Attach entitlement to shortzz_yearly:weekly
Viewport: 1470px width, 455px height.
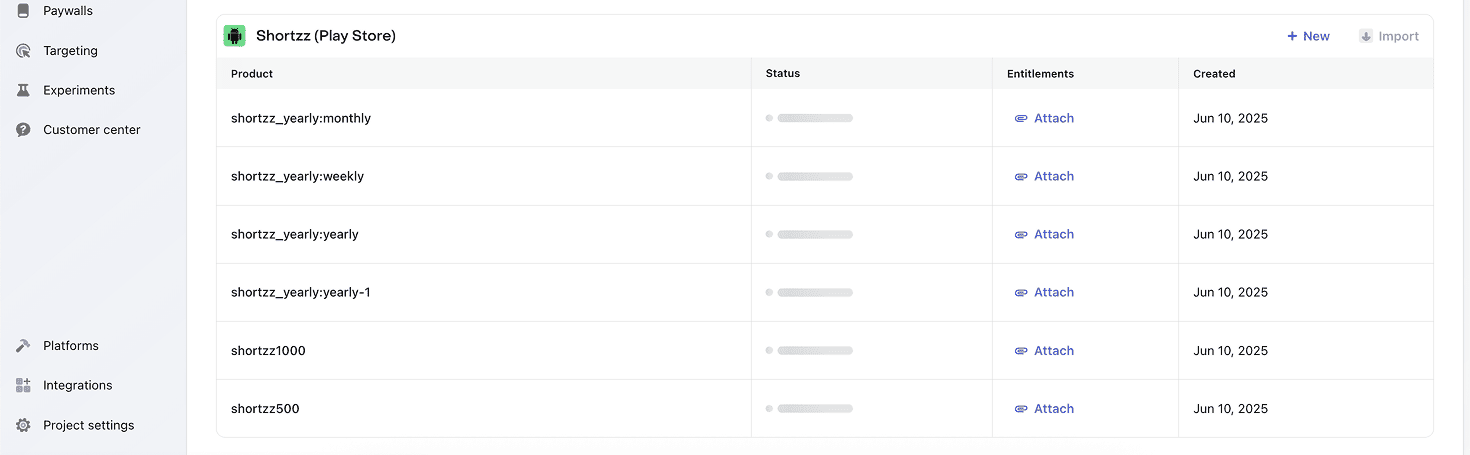click(1044, 176)
